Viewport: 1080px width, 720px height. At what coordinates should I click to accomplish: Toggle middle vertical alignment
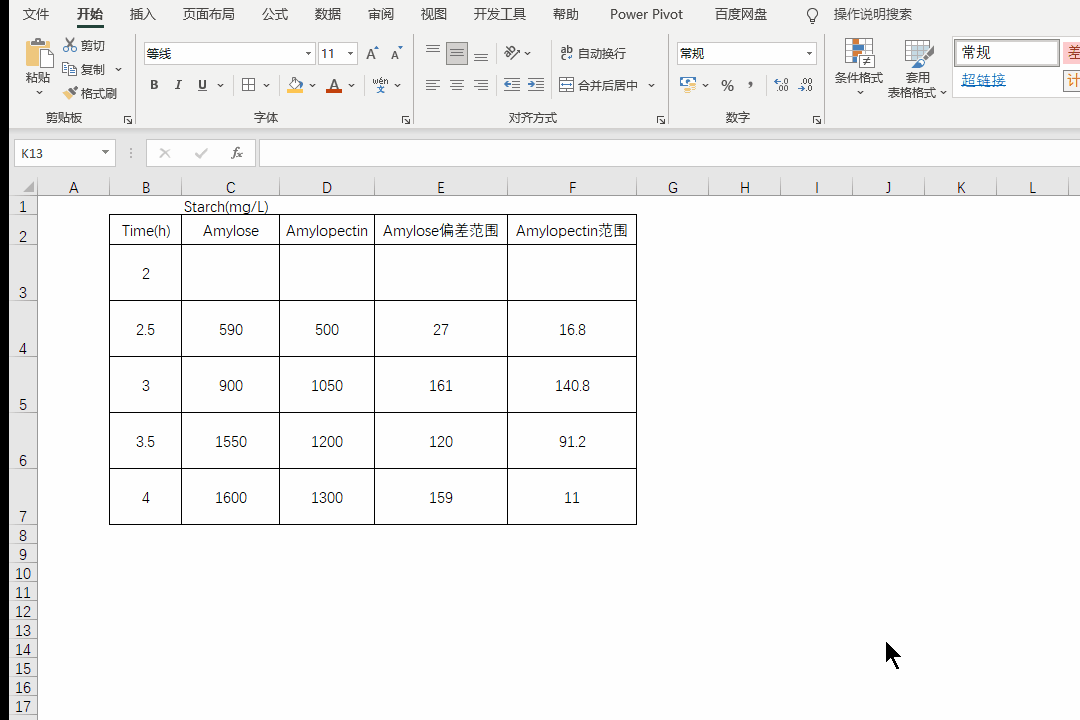[457, 53]
